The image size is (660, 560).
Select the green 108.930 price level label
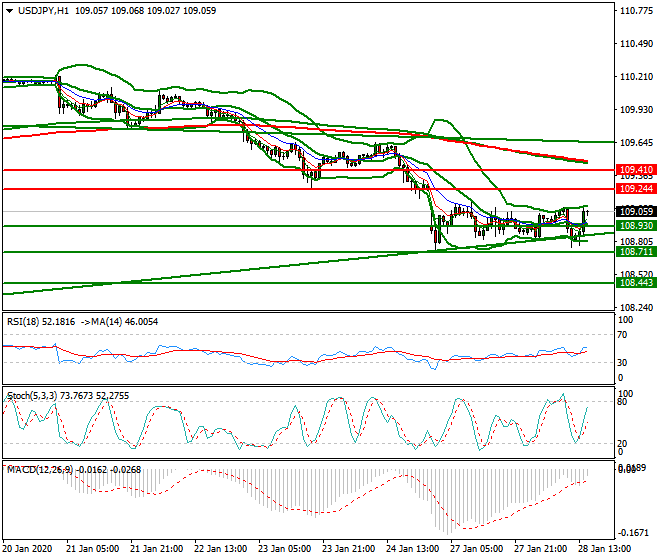click(636, 226)
